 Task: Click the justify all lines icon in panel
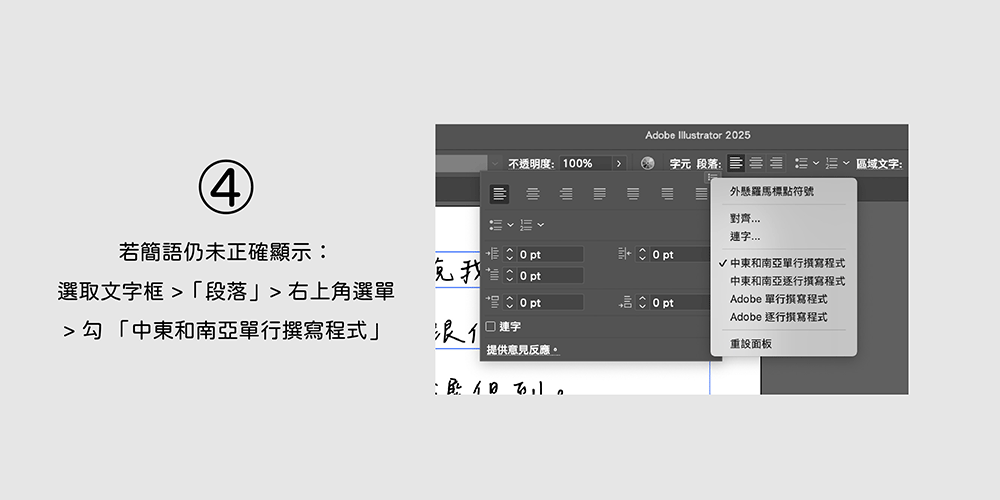700,193
